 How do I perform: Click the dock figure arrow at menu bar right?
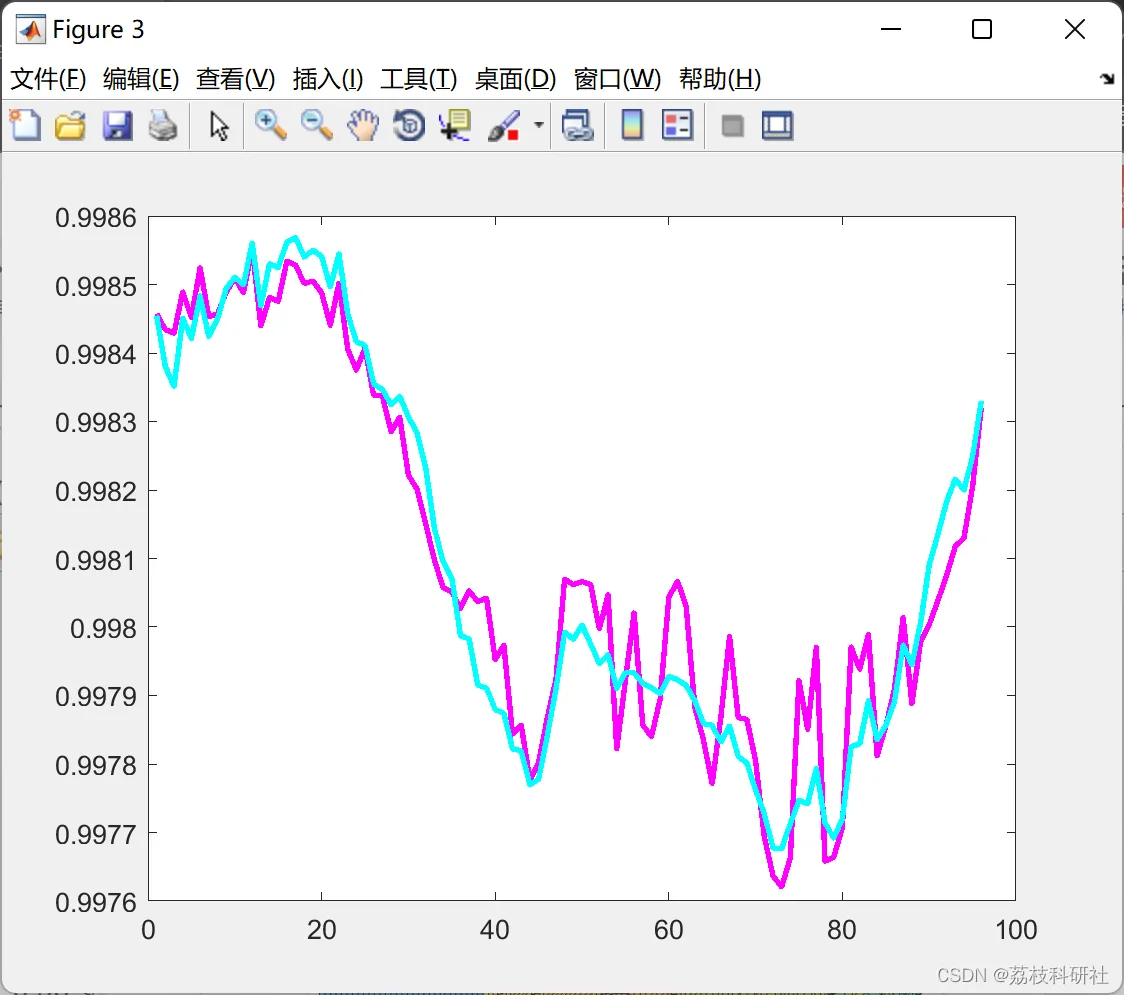point(1108,78)
